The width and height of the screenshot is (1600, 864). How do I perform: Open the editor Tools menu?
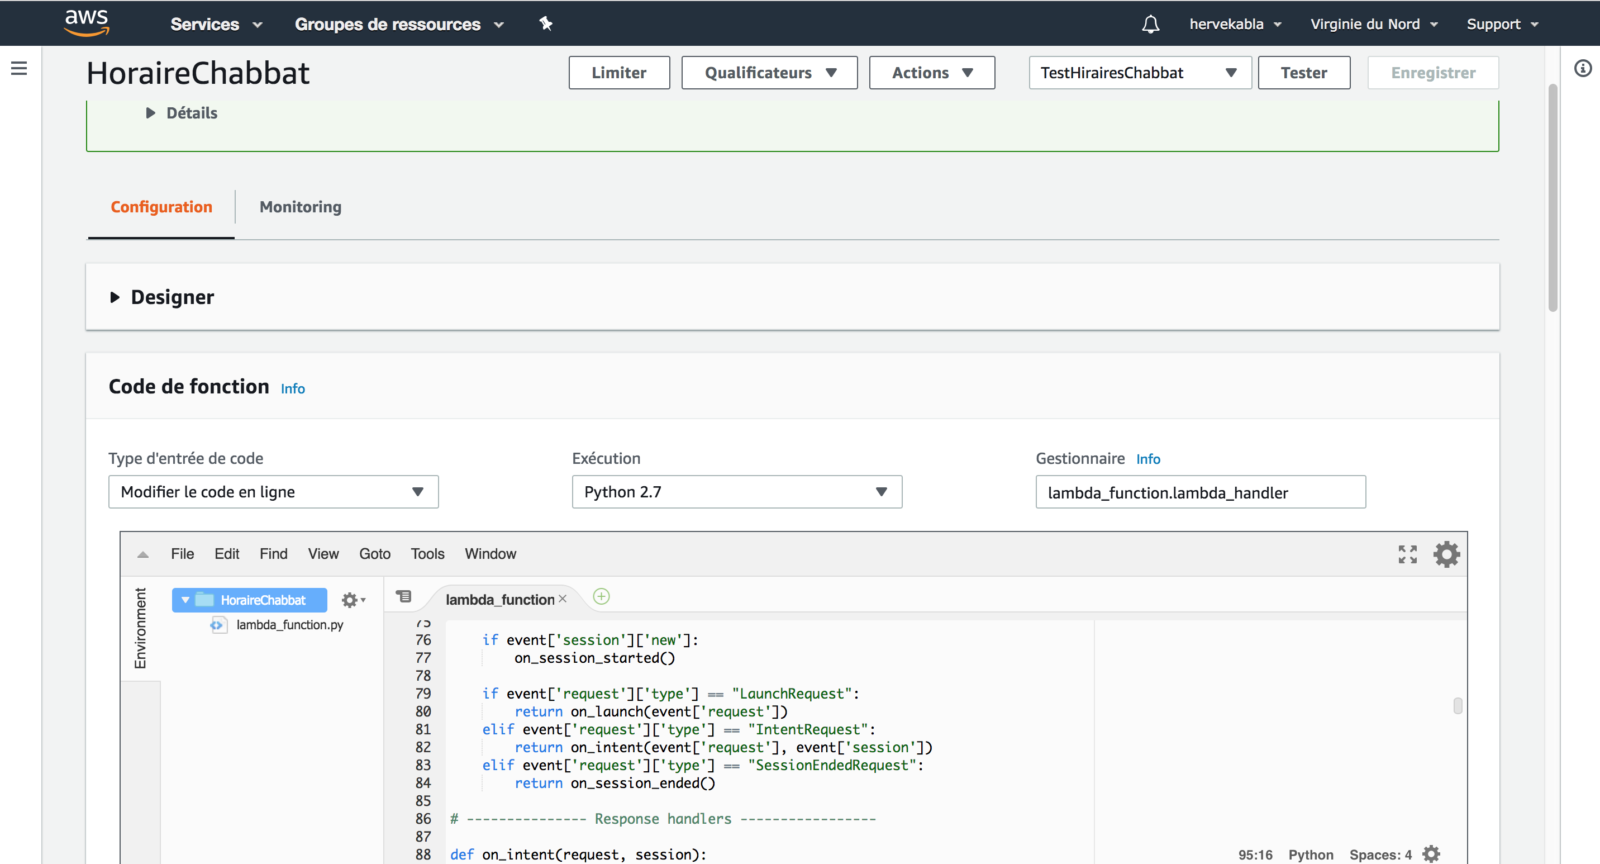click(427, 554)
